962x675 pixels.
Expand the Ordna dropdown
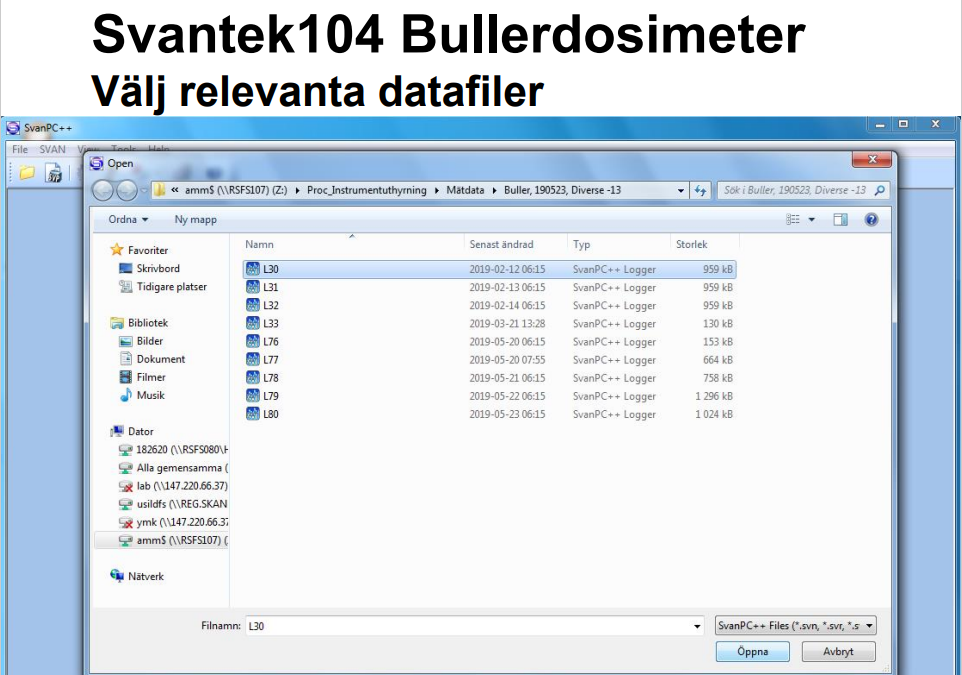click(128, 220)
